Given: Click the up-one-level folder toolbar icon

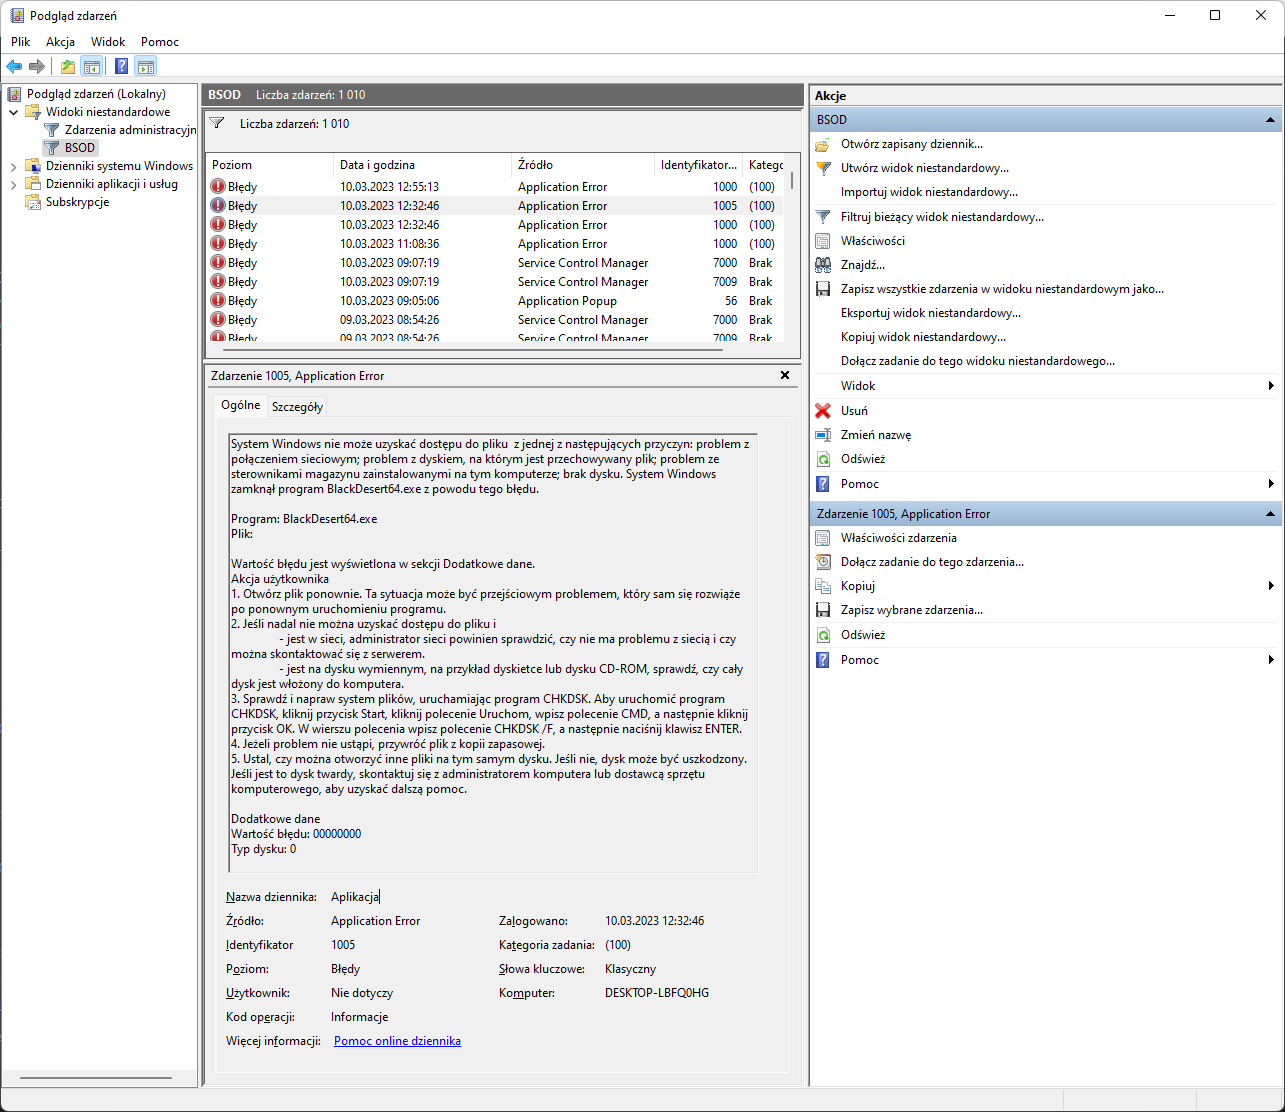Looking at the screenshot, I should point(67,67).
